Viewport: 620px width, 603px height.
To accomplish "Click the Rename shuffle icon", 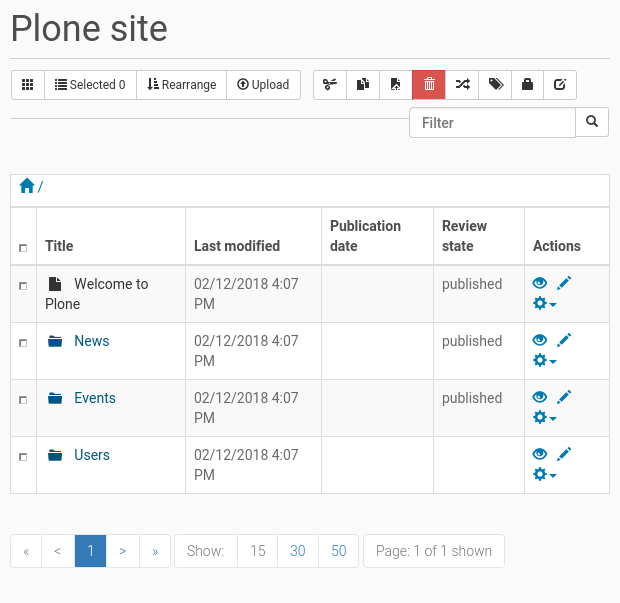I will point(462,85).
